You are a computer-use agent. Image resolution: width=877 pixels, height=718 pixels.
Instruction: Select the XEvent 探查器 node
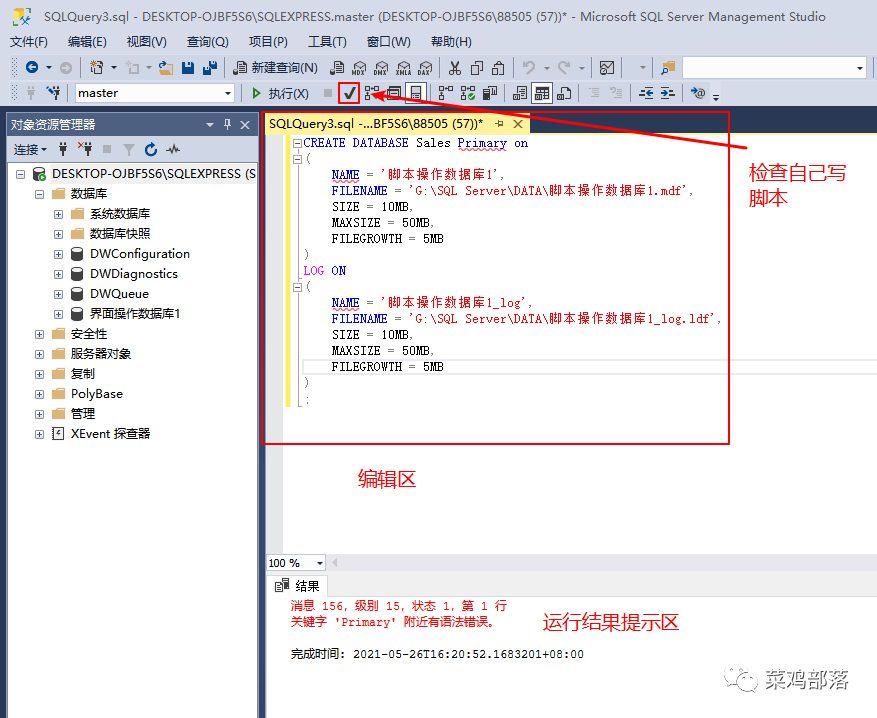coord(110,434)
